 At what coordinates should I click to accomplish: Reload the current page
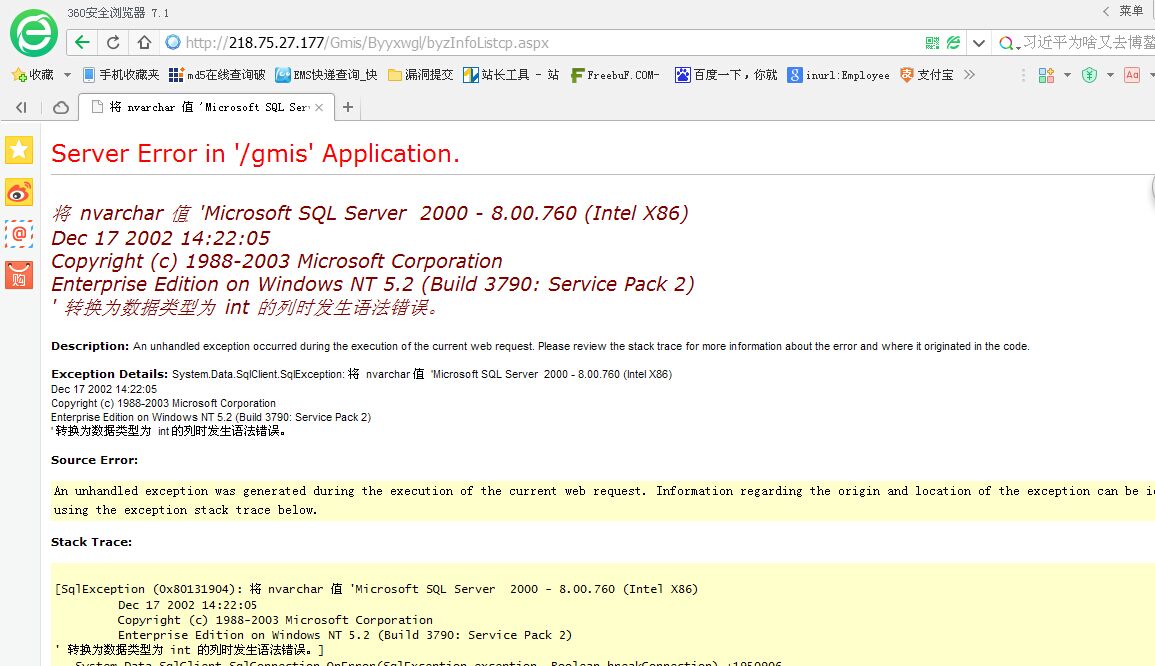113,43
